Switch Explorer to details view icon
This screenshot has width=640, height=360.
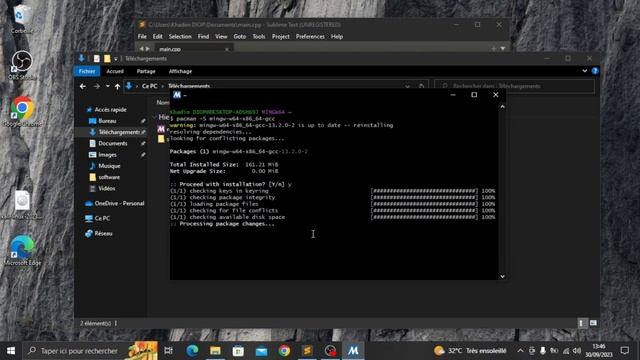[582, 323]
